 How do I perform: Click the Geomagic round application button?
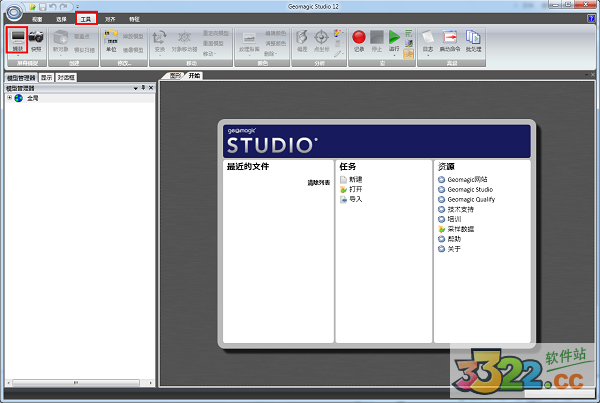coord(12,11)
